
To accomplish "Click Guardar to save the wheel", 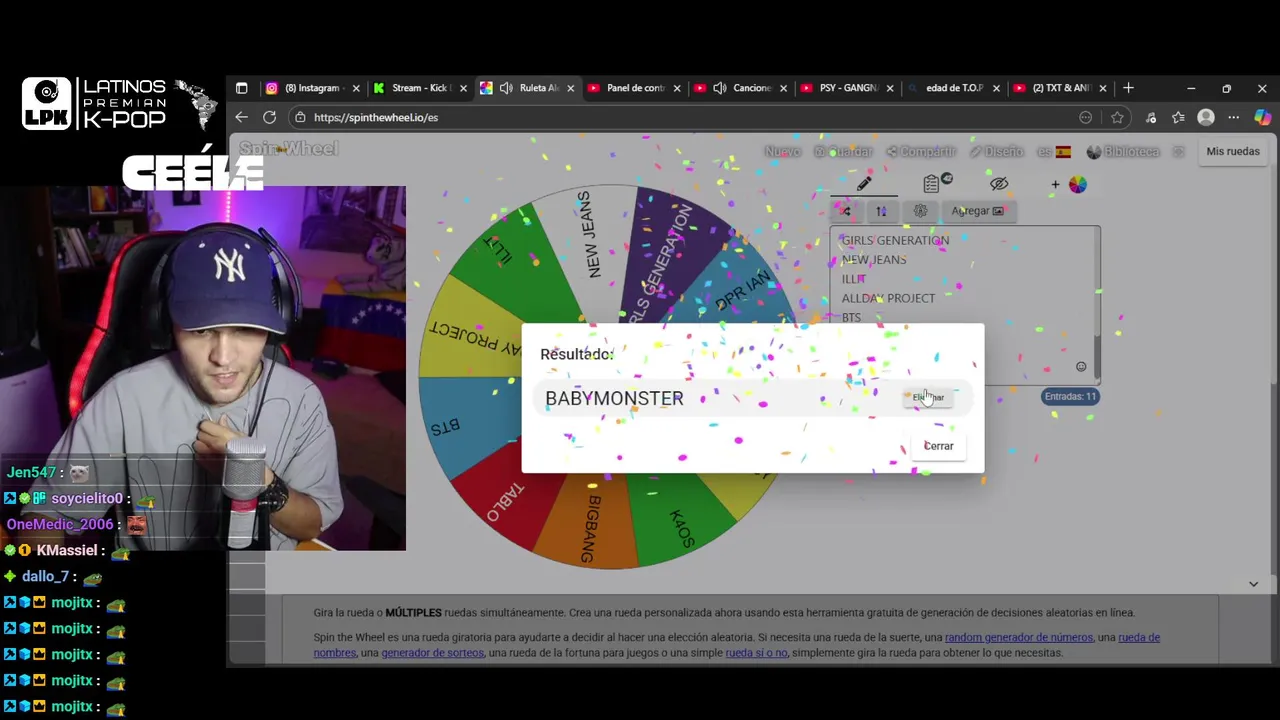I will [x=843, y=152].
